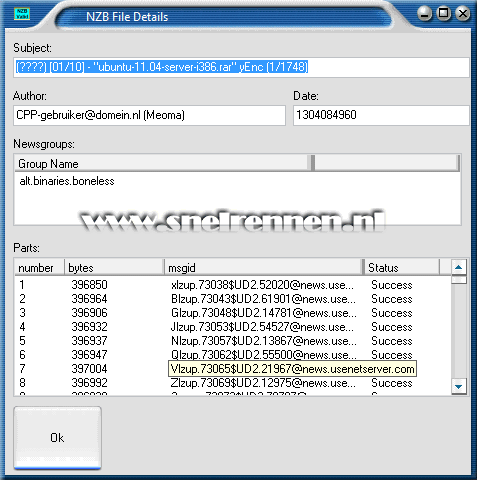Click the Ok button
The width and height of the screenshot is (477, 480).
click(57, 438)
